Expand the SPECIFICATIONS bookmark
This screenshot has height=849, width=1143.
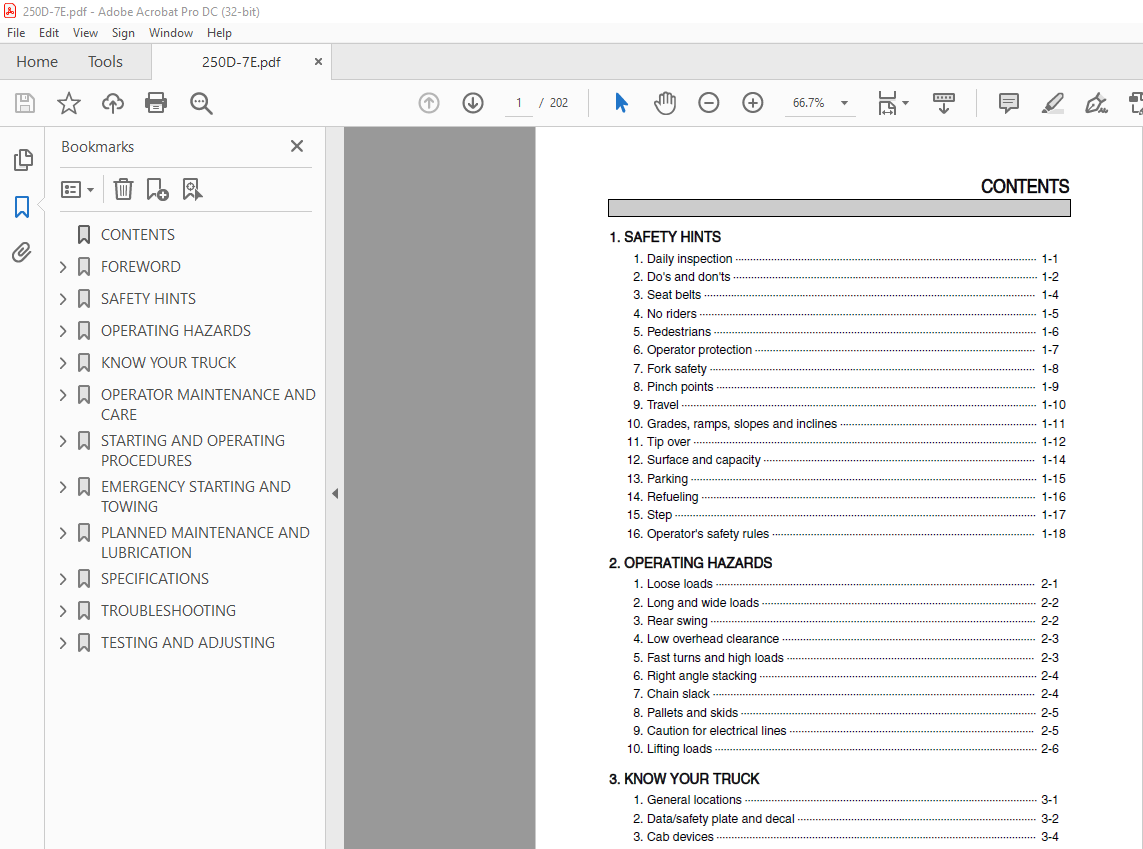click(63, 579)
